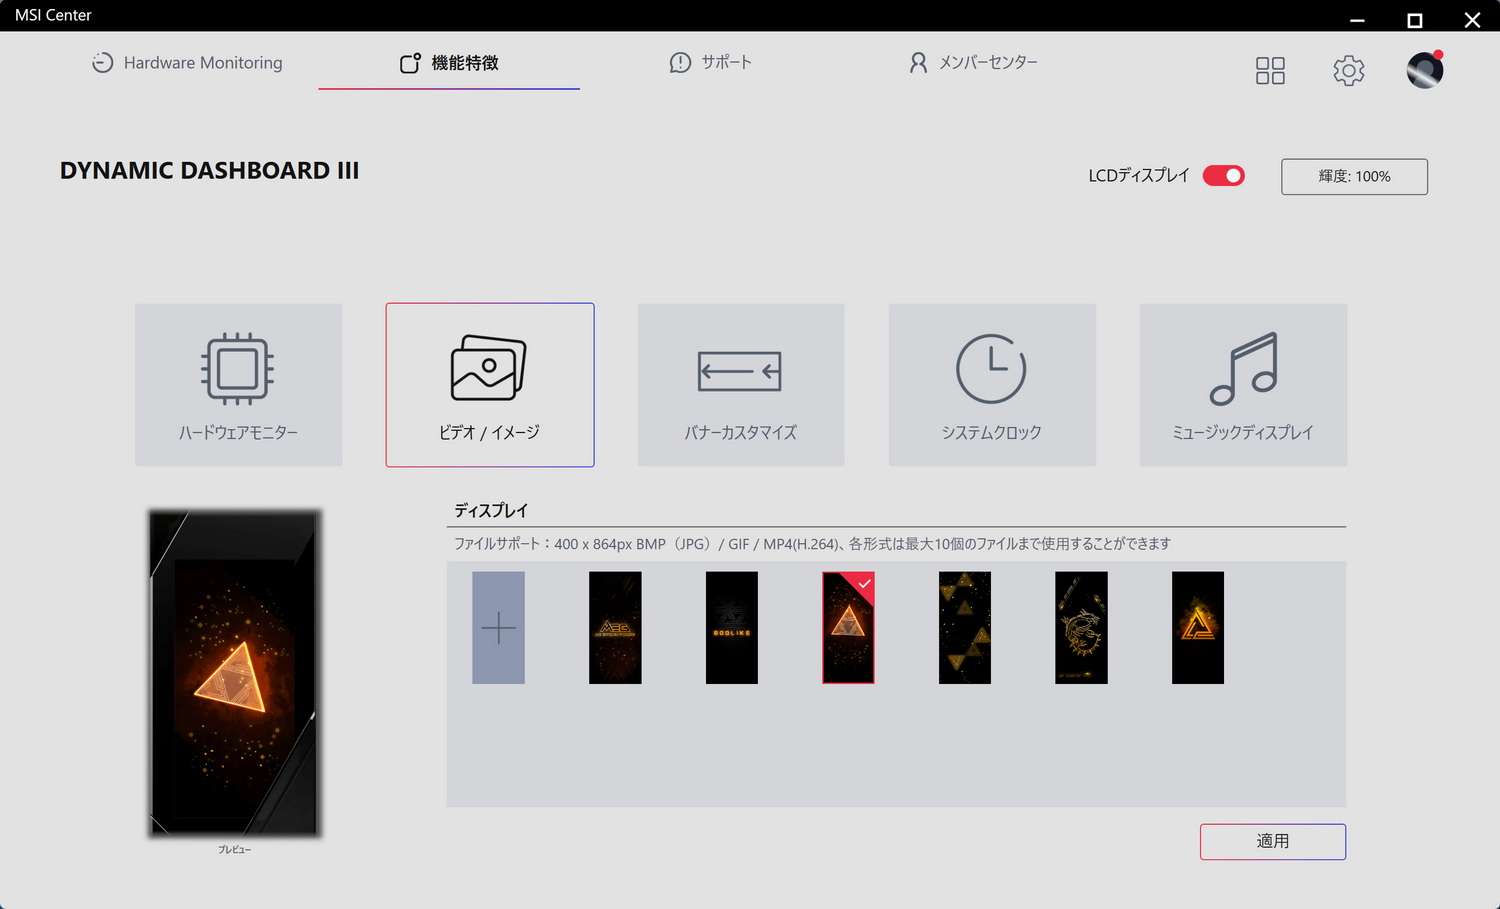The image size is (1500, 909).
Task: Open the サポート tab
Action: 710,62
